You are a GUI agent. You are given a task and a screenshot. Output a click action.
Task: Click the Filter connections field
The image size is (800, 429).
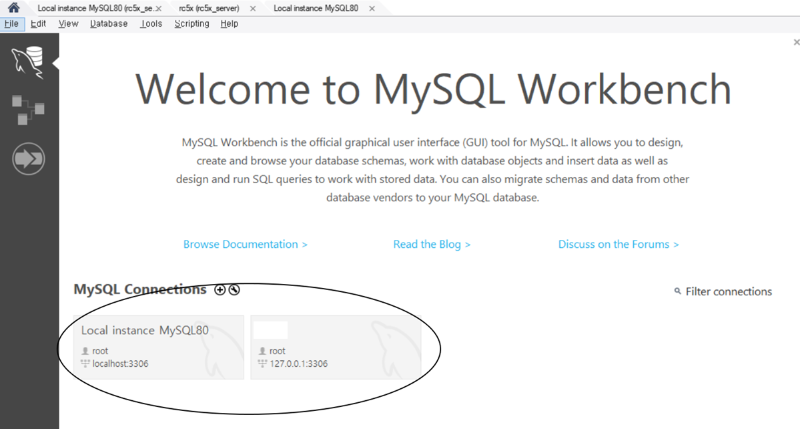[x=728, y=292]
